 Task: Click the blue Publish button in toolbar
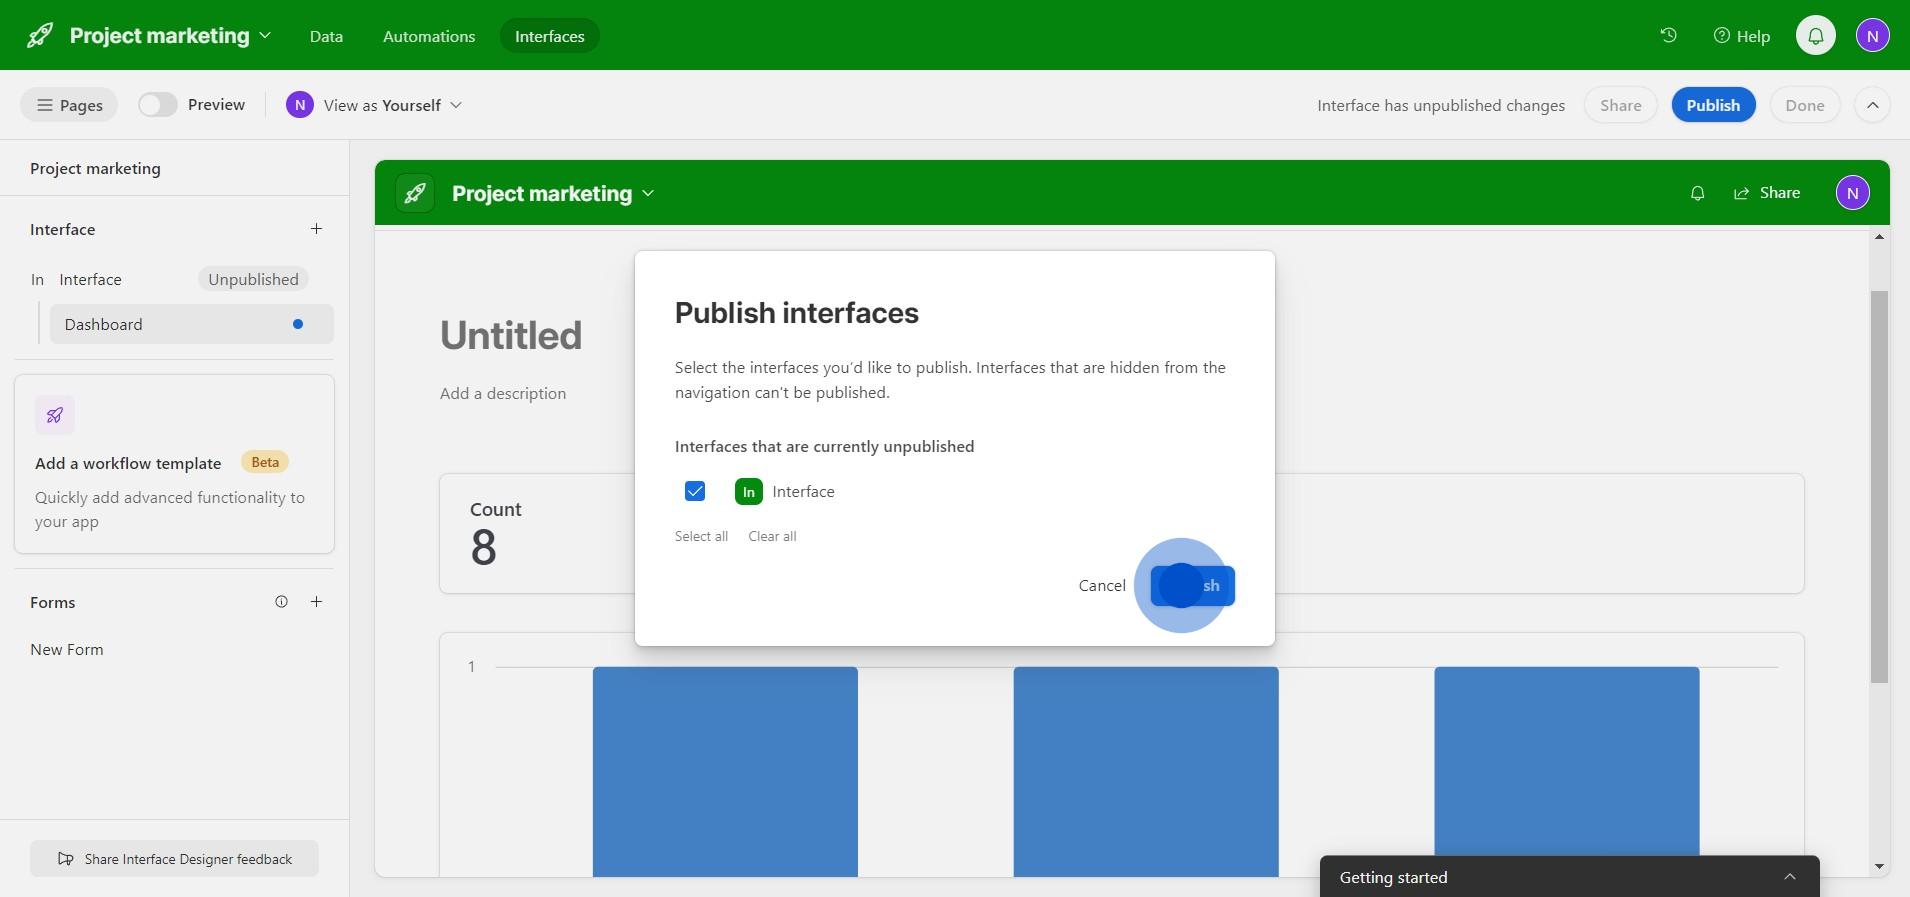click(x=1713, y=105)
